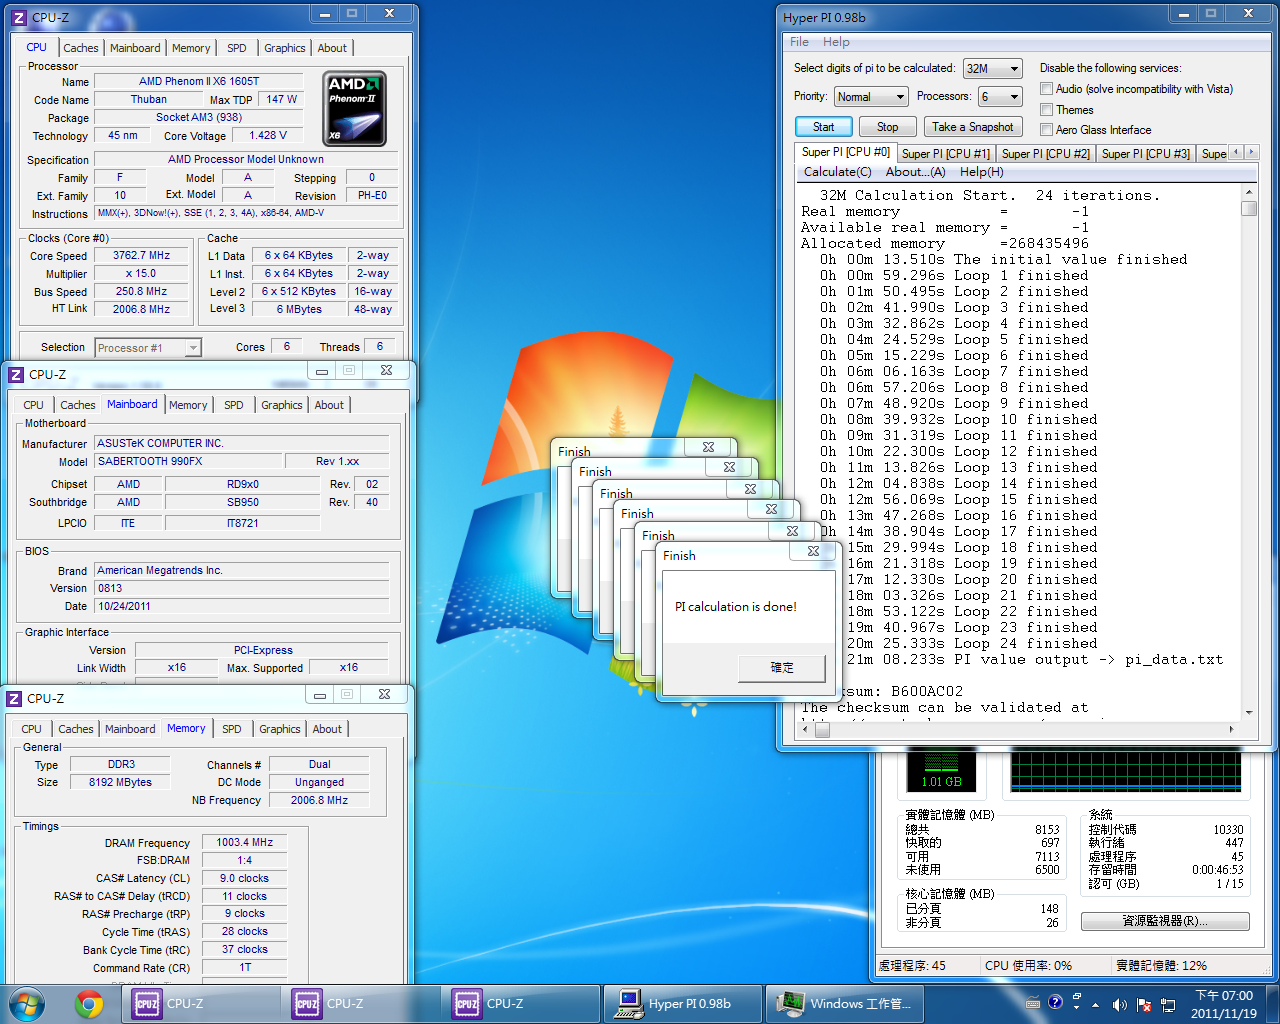
Task: Open Hyper PI Help menu
Action: [836, 42]
